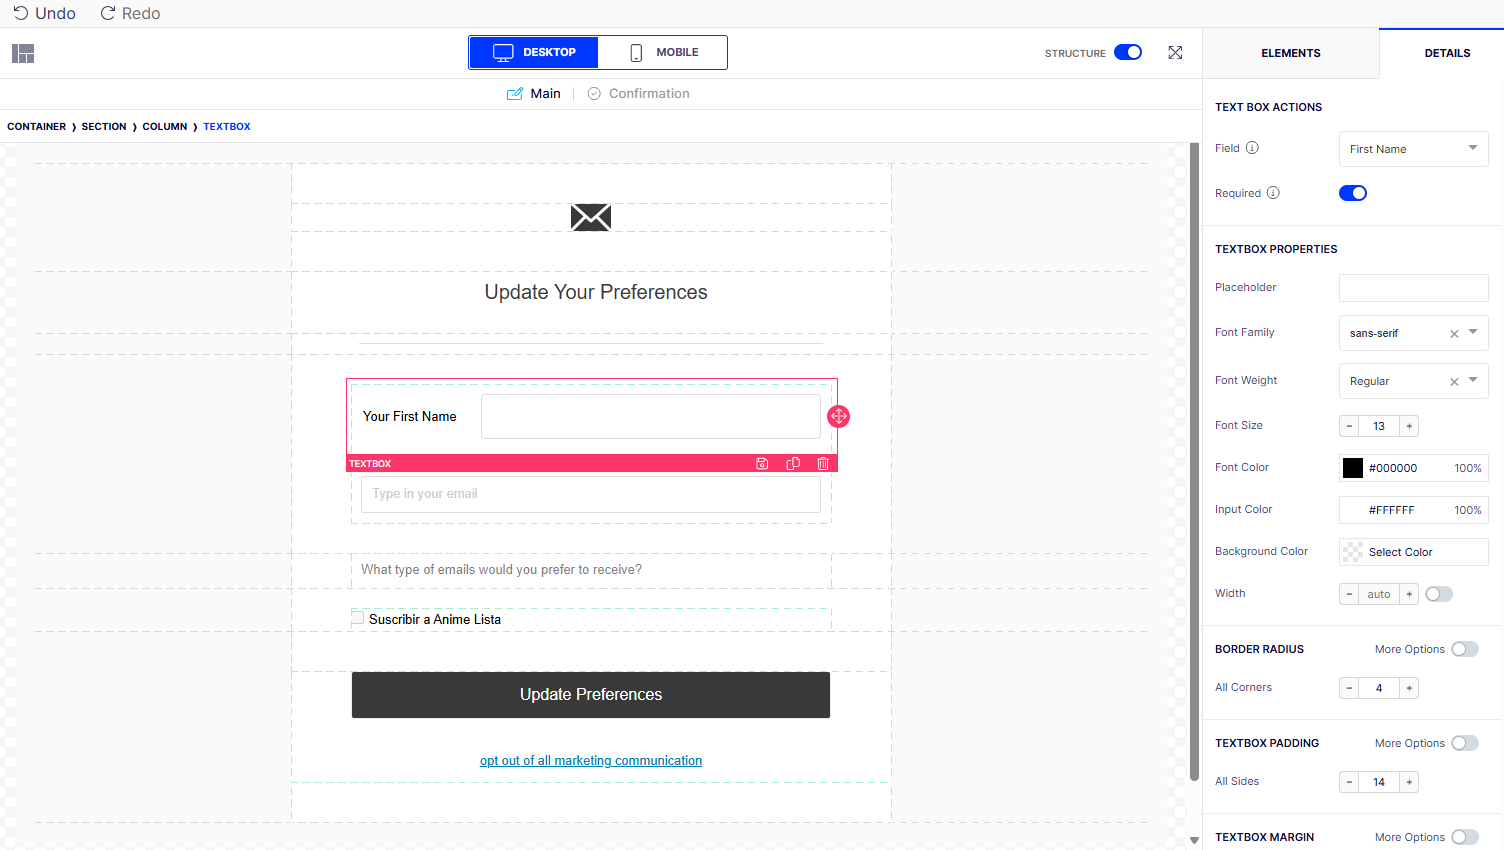Toggle the Structure switch off
Screen dimensions: 1504x850
(1128, 52)
